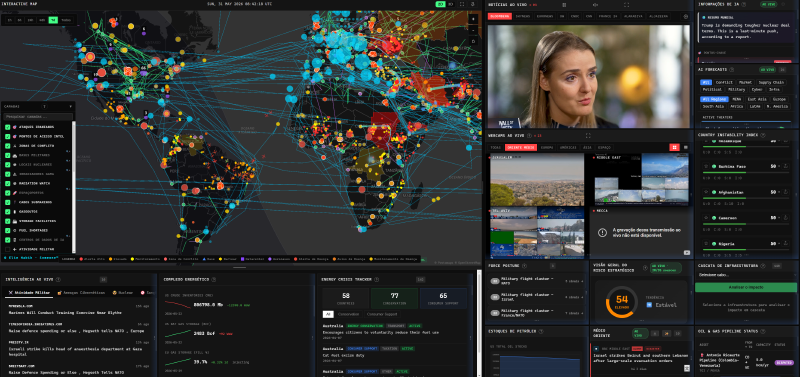Switch map to 3D mode

[451, 4]
